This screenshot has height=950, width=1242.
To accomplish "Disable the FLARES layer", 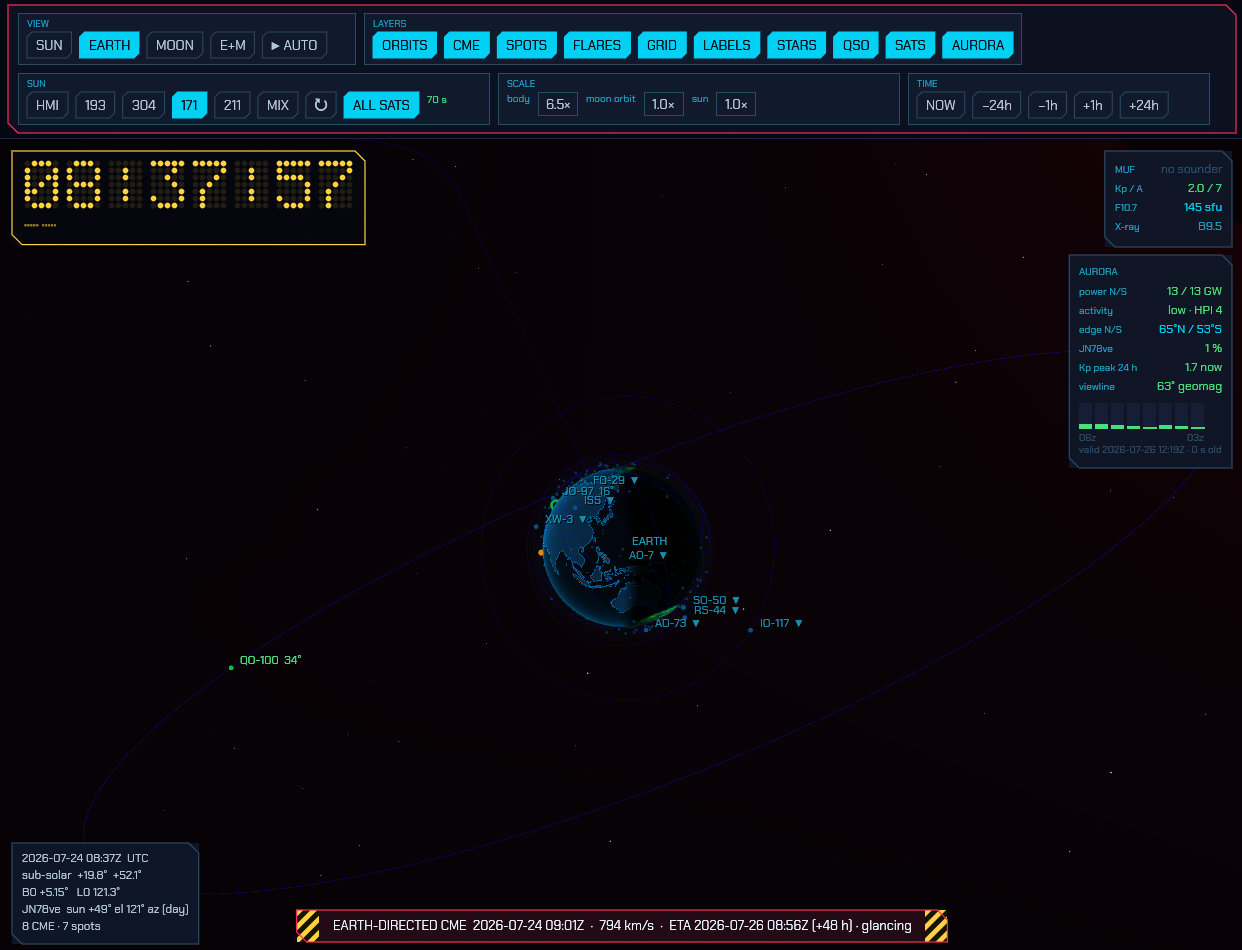I will (597, 45).
